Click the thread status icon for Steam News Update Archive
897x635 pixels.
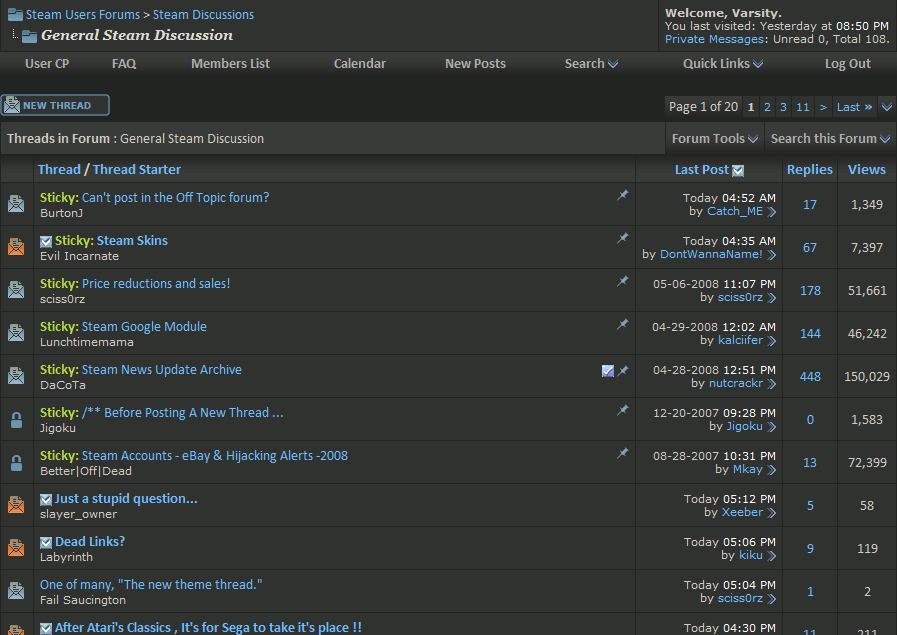coord(16,375)
